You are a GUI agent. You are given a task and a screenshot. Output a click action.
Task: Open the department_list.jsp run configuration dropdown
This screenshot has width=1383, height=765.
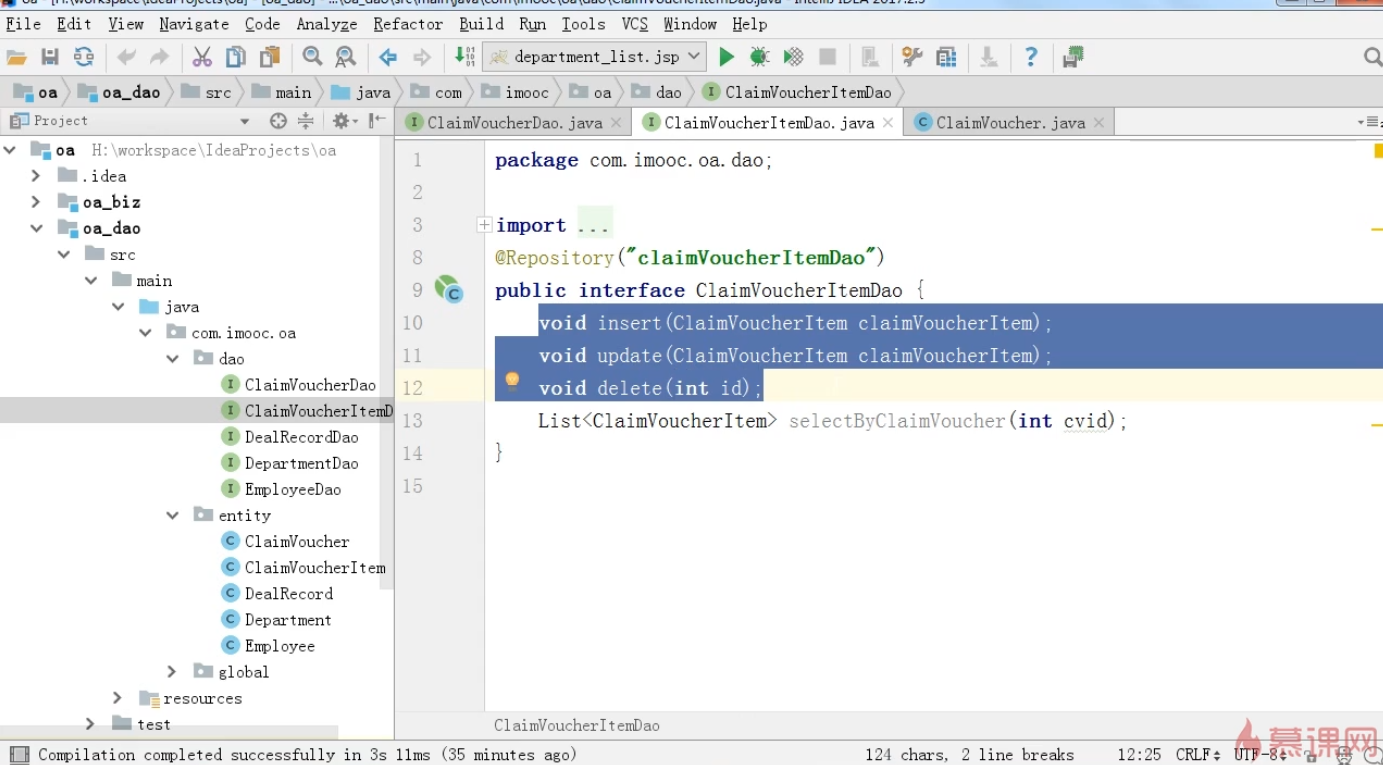click(594, 57)
